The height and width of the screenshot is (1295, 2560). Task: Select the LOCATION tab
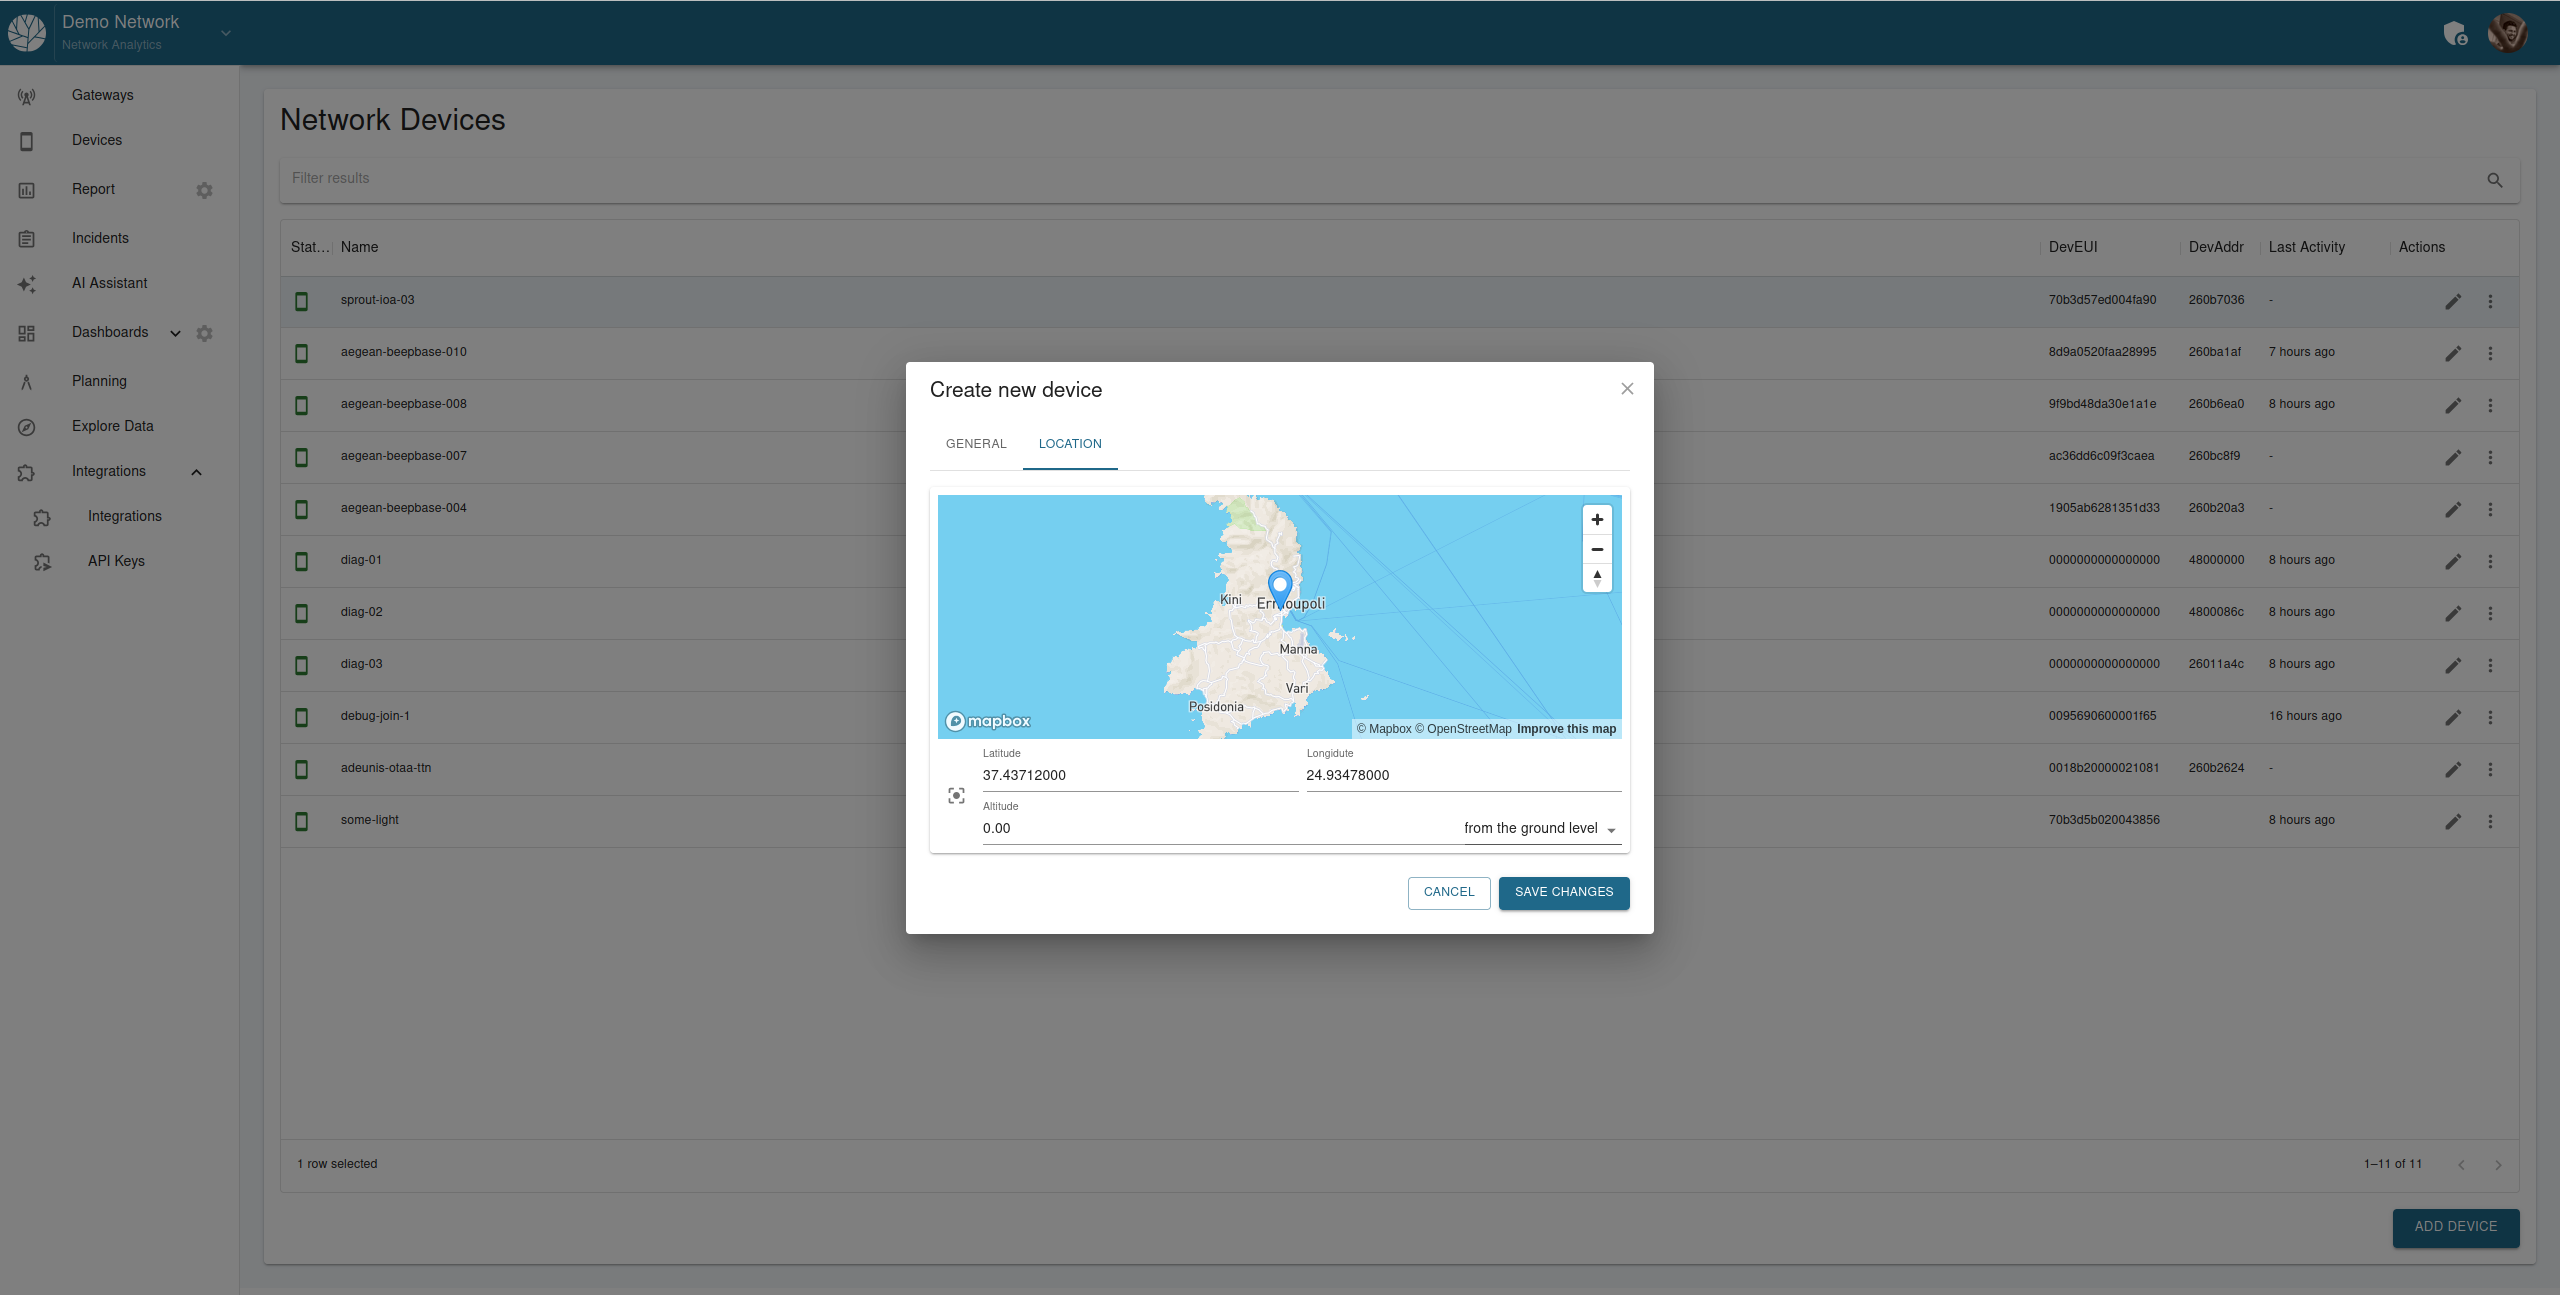click(1069, 444)
